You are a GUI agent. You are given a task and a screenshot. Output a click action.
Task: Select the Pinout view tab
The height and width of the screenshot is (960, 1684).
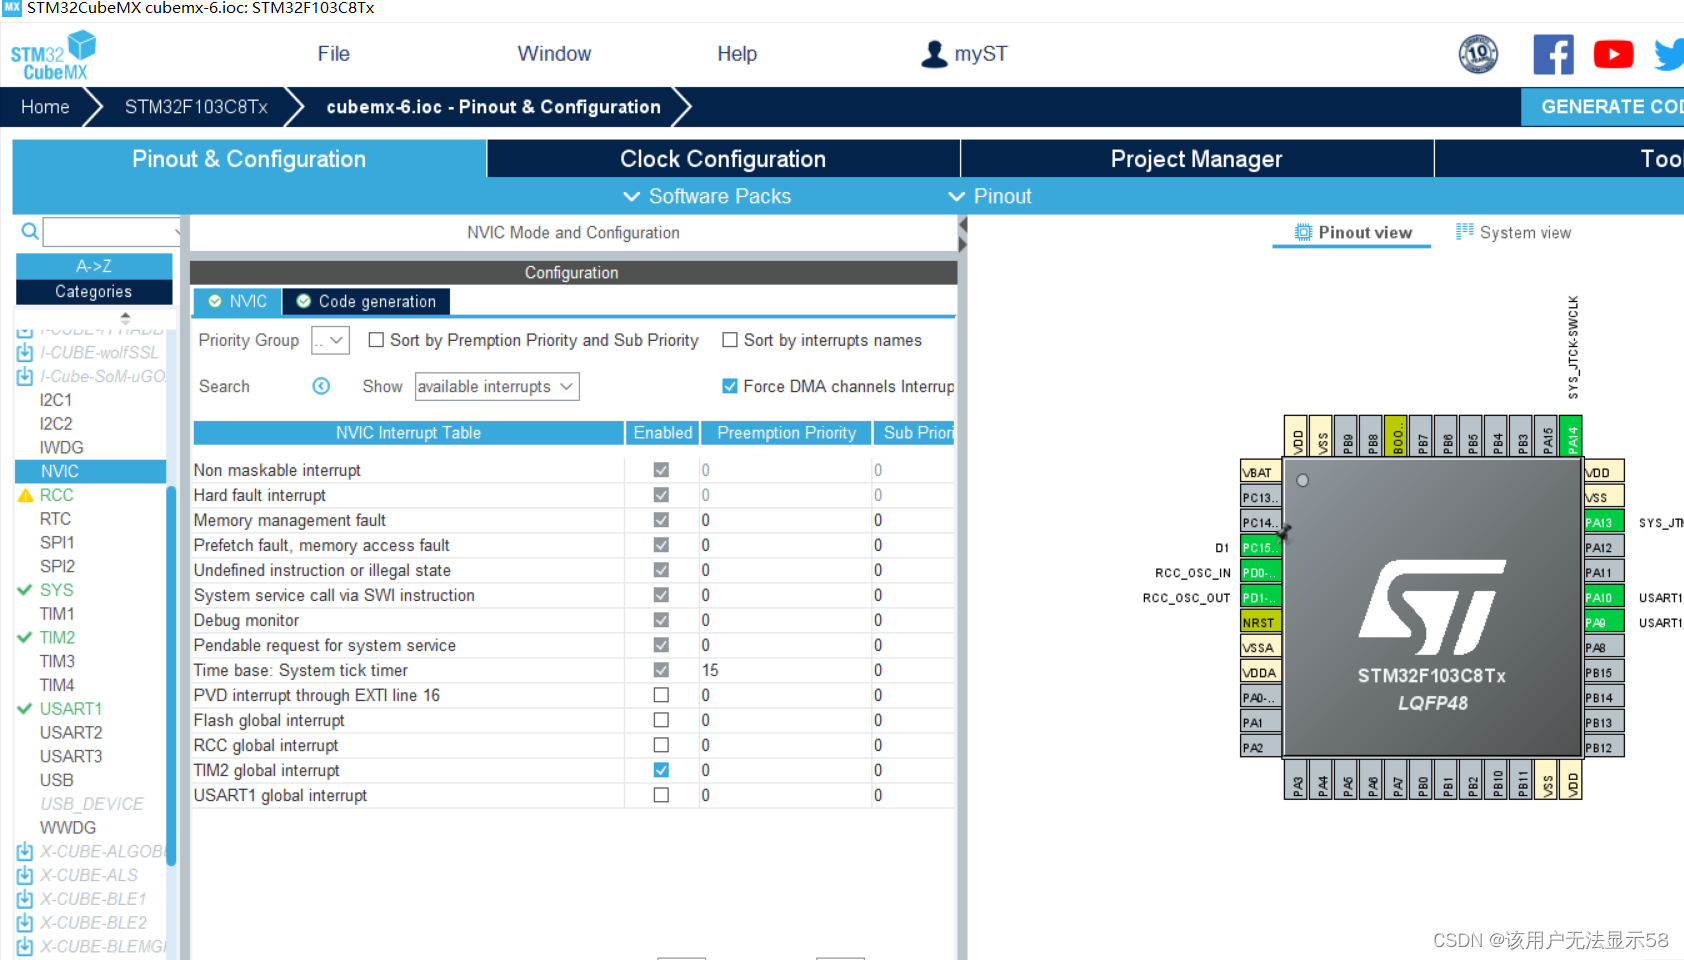tap(1353, 232)
